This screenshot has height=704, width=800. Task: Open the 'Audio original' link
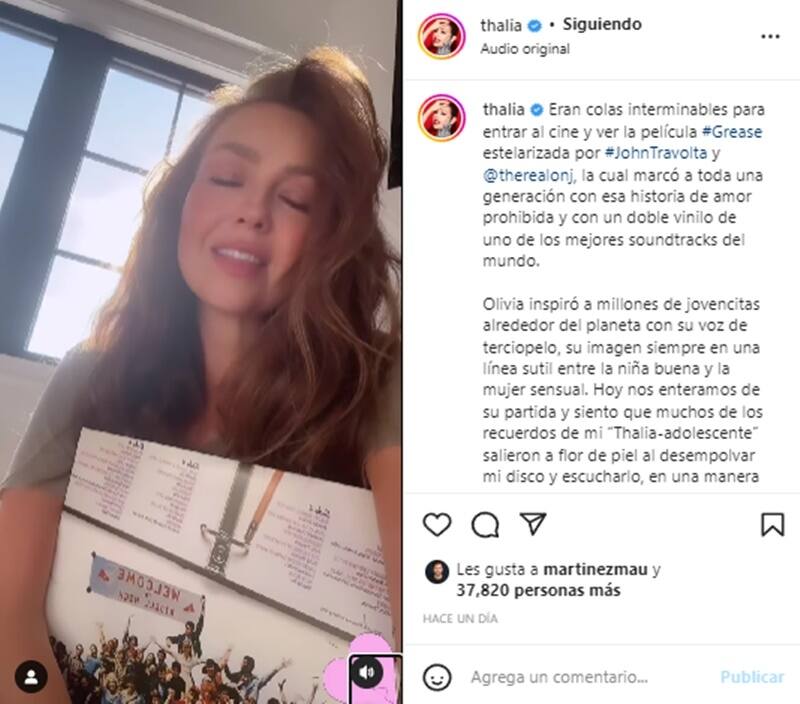pos(525,49)
